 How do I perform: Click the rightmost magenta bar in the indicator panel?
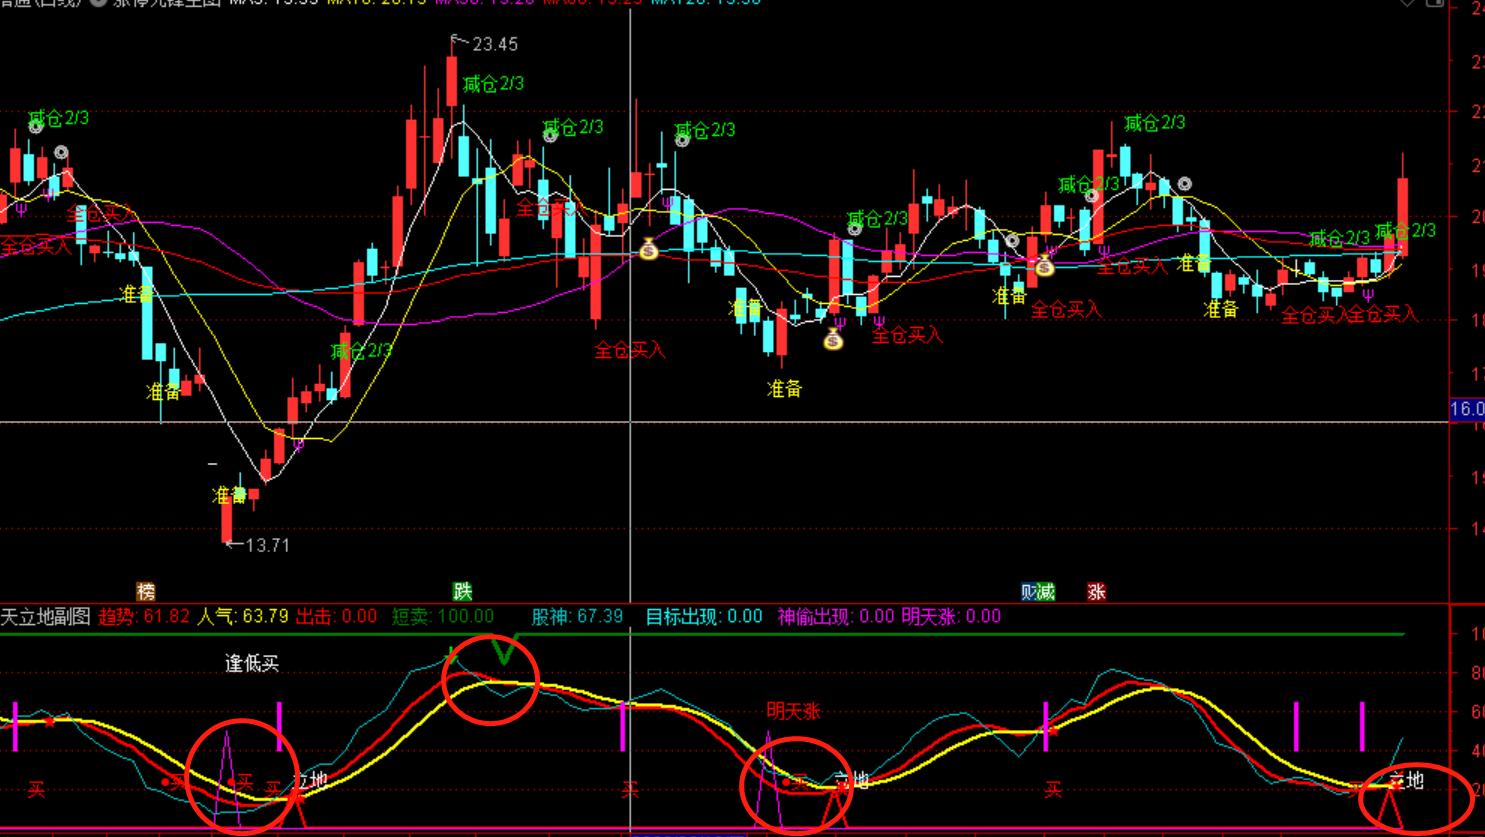coord(1361,726)
